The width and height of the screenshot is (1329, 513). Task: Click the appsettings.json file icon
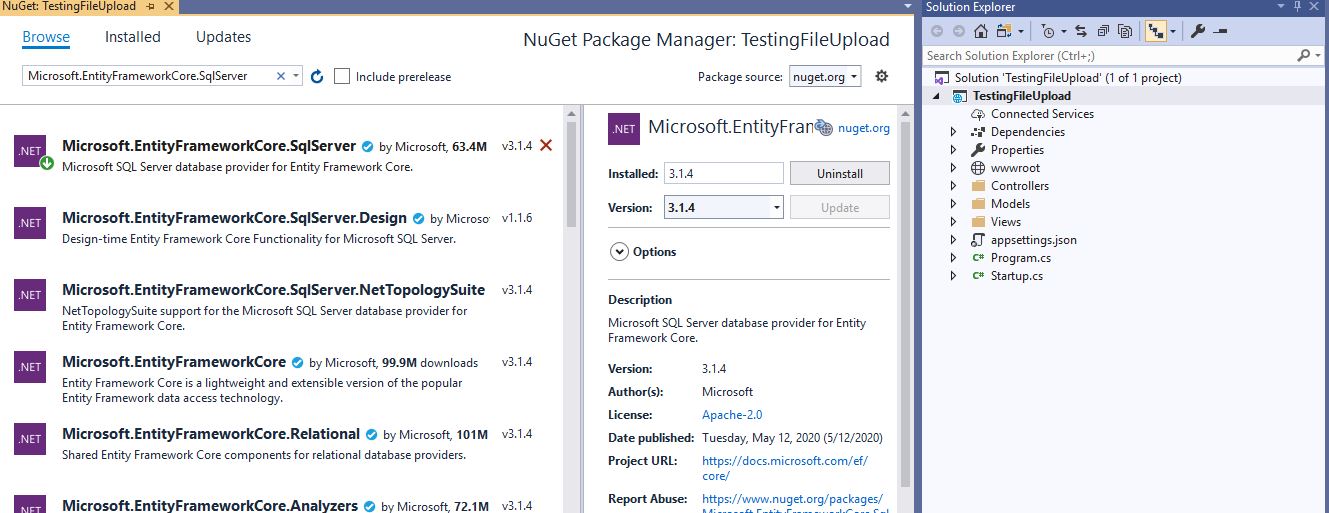[x=979, y=240]
